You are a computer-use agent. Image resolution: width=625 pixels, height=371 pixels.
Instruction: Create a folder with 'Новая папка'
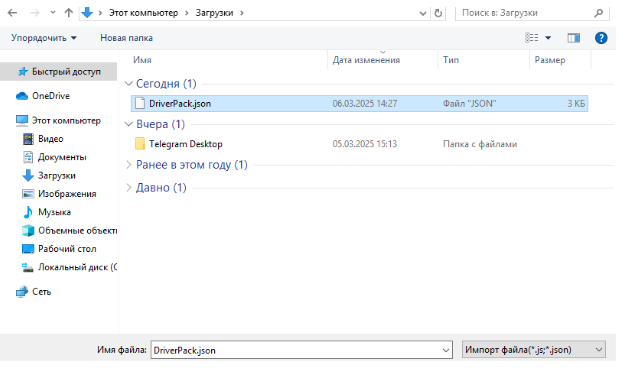tap(126, 38)
